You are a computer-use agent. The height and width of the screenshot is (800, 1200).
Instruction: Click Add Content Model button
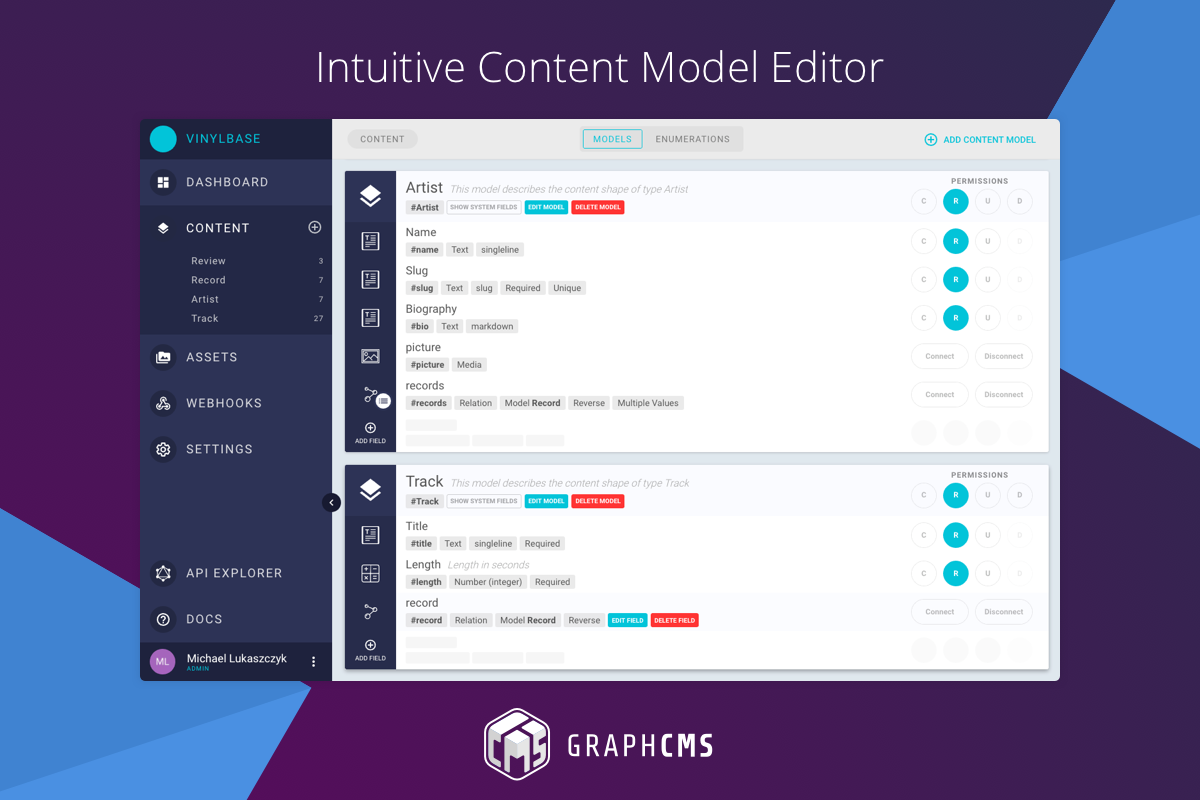980,140
